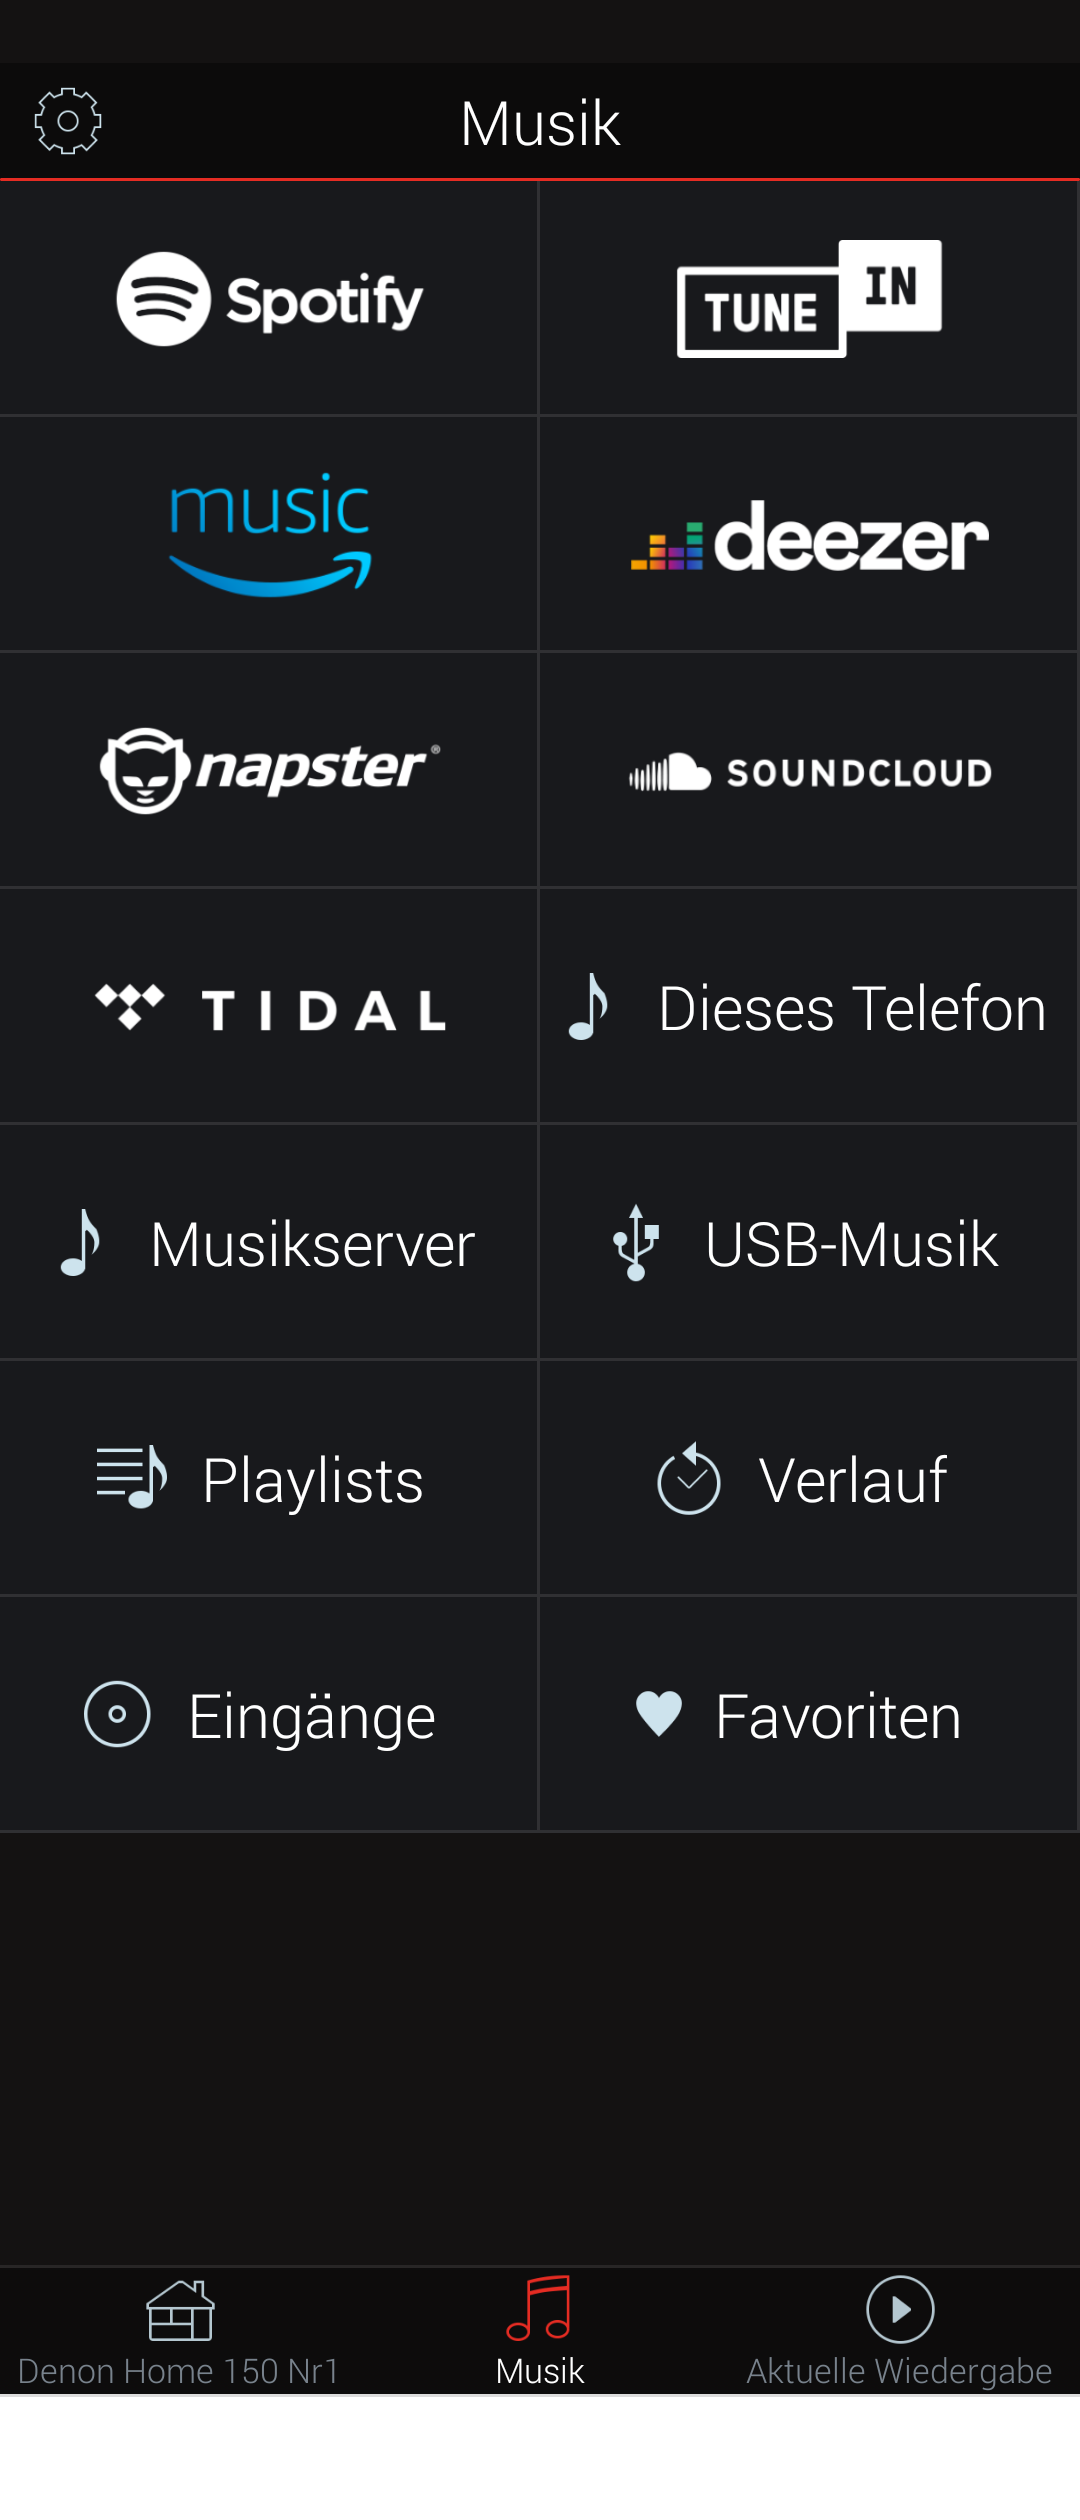The image size is (1080, 2520).
Task: Open the Spotify music service
Action: click(269, 299)
